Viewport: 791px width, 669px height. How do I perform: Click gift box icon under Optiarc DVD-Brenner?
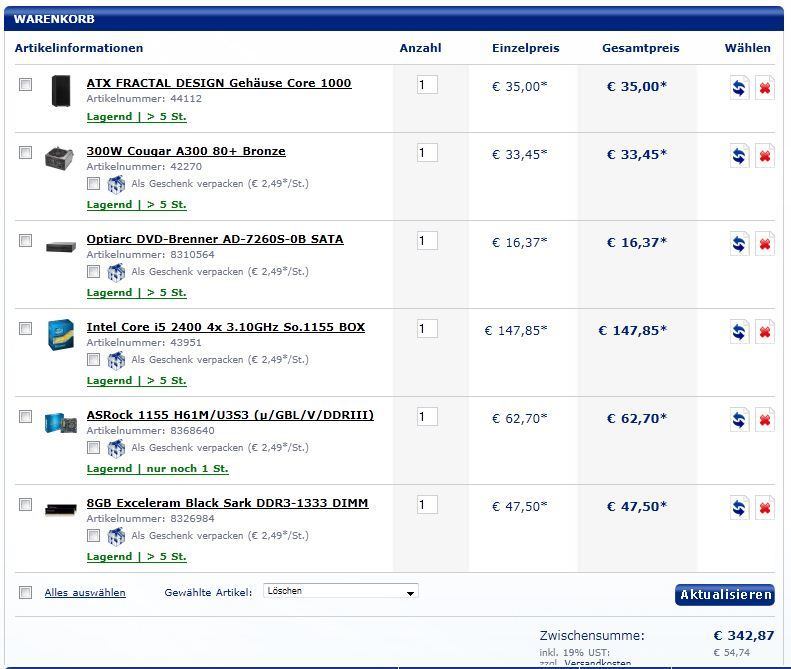116,272
